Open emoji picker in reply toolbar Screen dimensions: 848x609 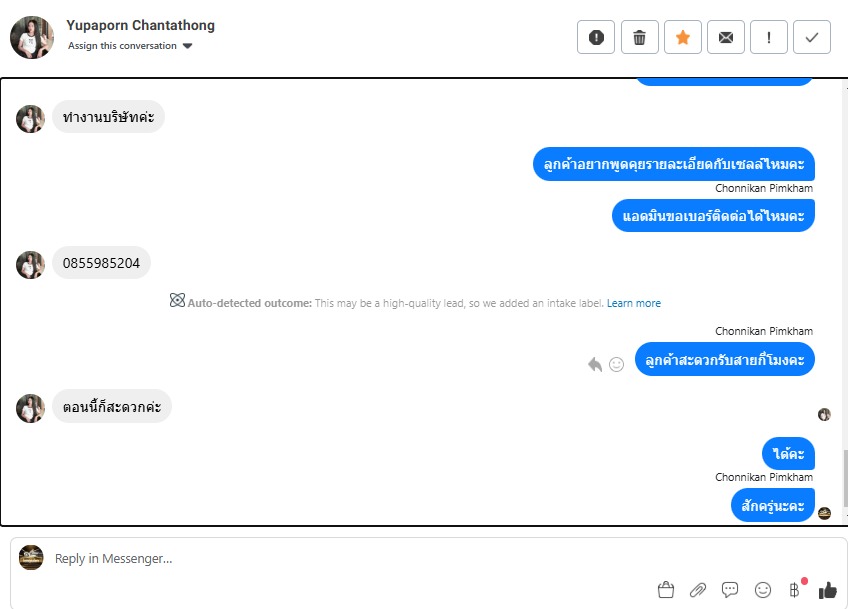tap(763, 590)
